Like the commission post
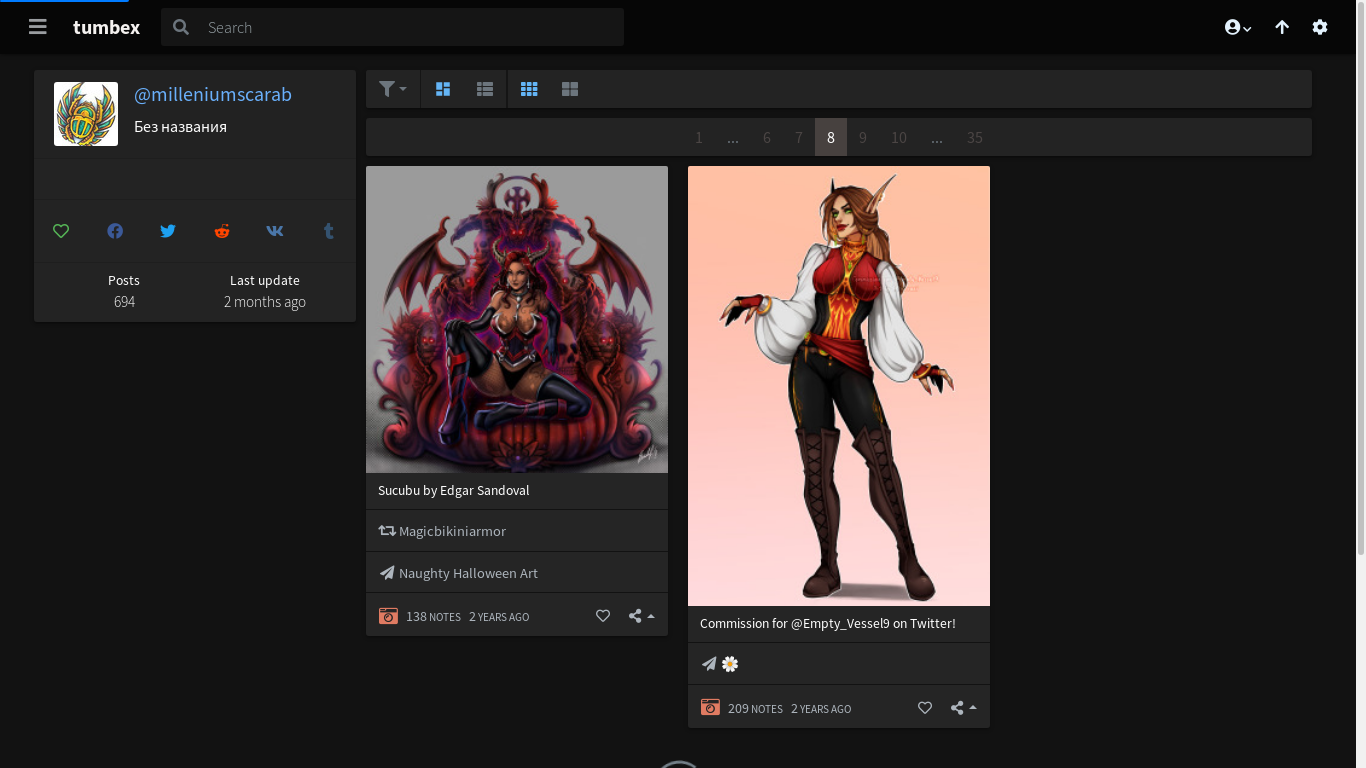Image resolution: width=1366 pixels, height=768 pixels. pos(925,708)
